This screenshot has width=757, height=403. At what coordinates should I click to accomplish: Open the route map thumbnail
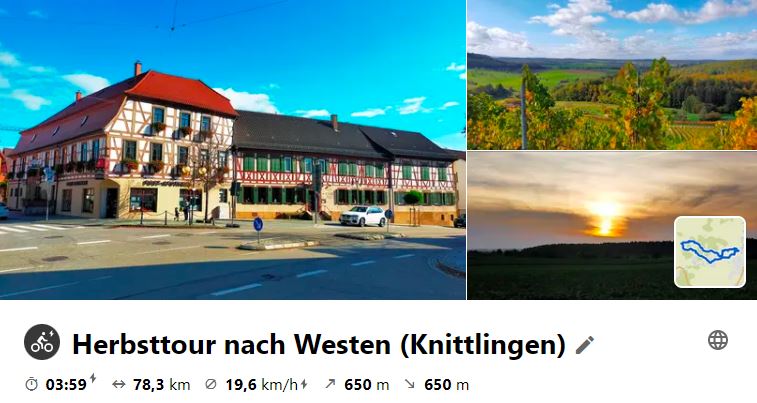tap(710, 252)
